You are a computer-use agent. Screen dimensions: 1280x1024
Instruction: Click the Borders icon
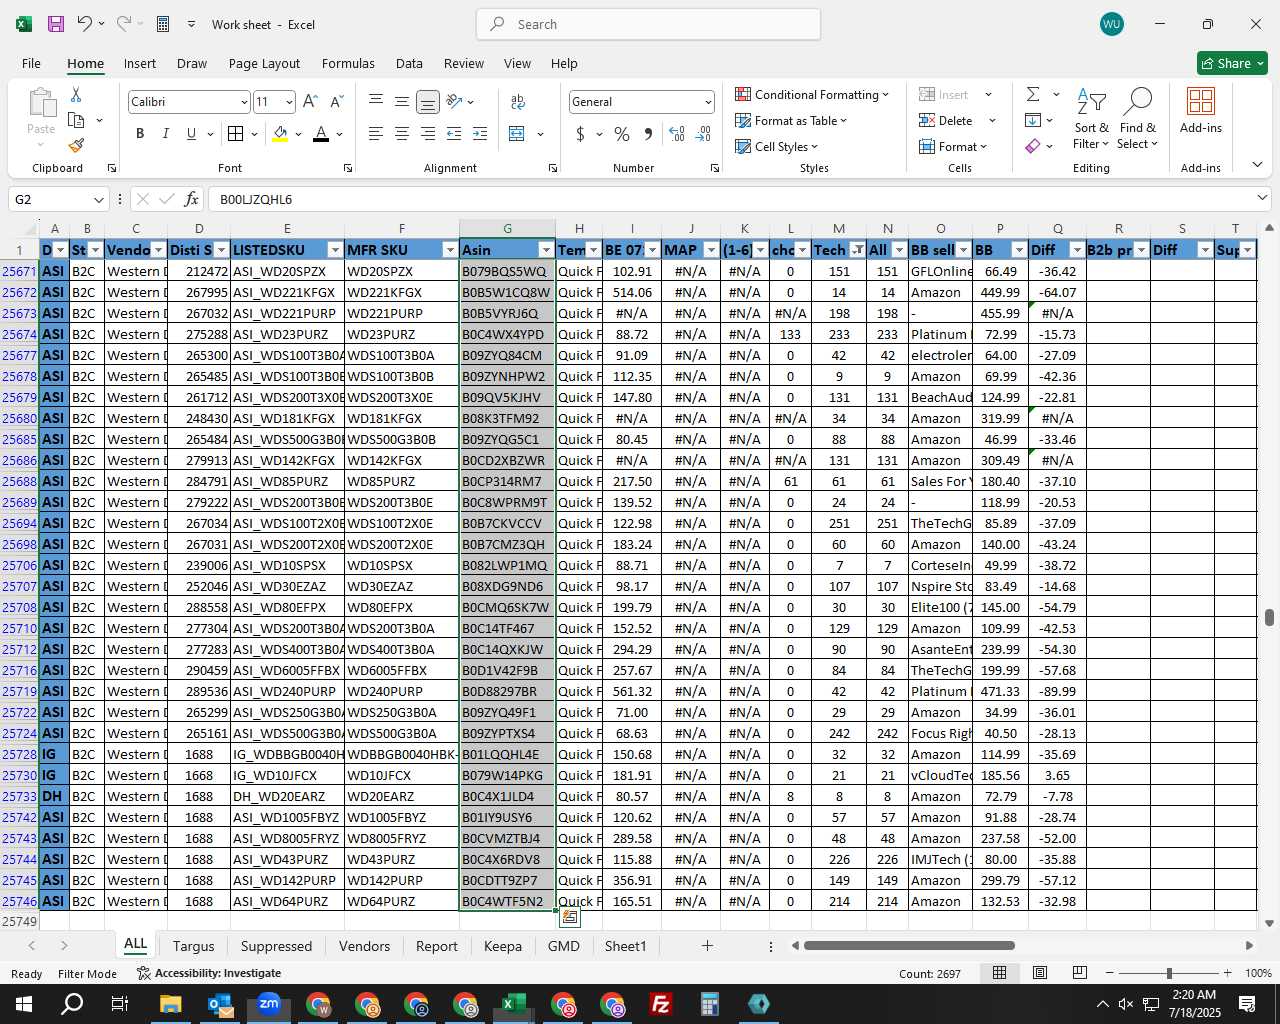(235, 133)
